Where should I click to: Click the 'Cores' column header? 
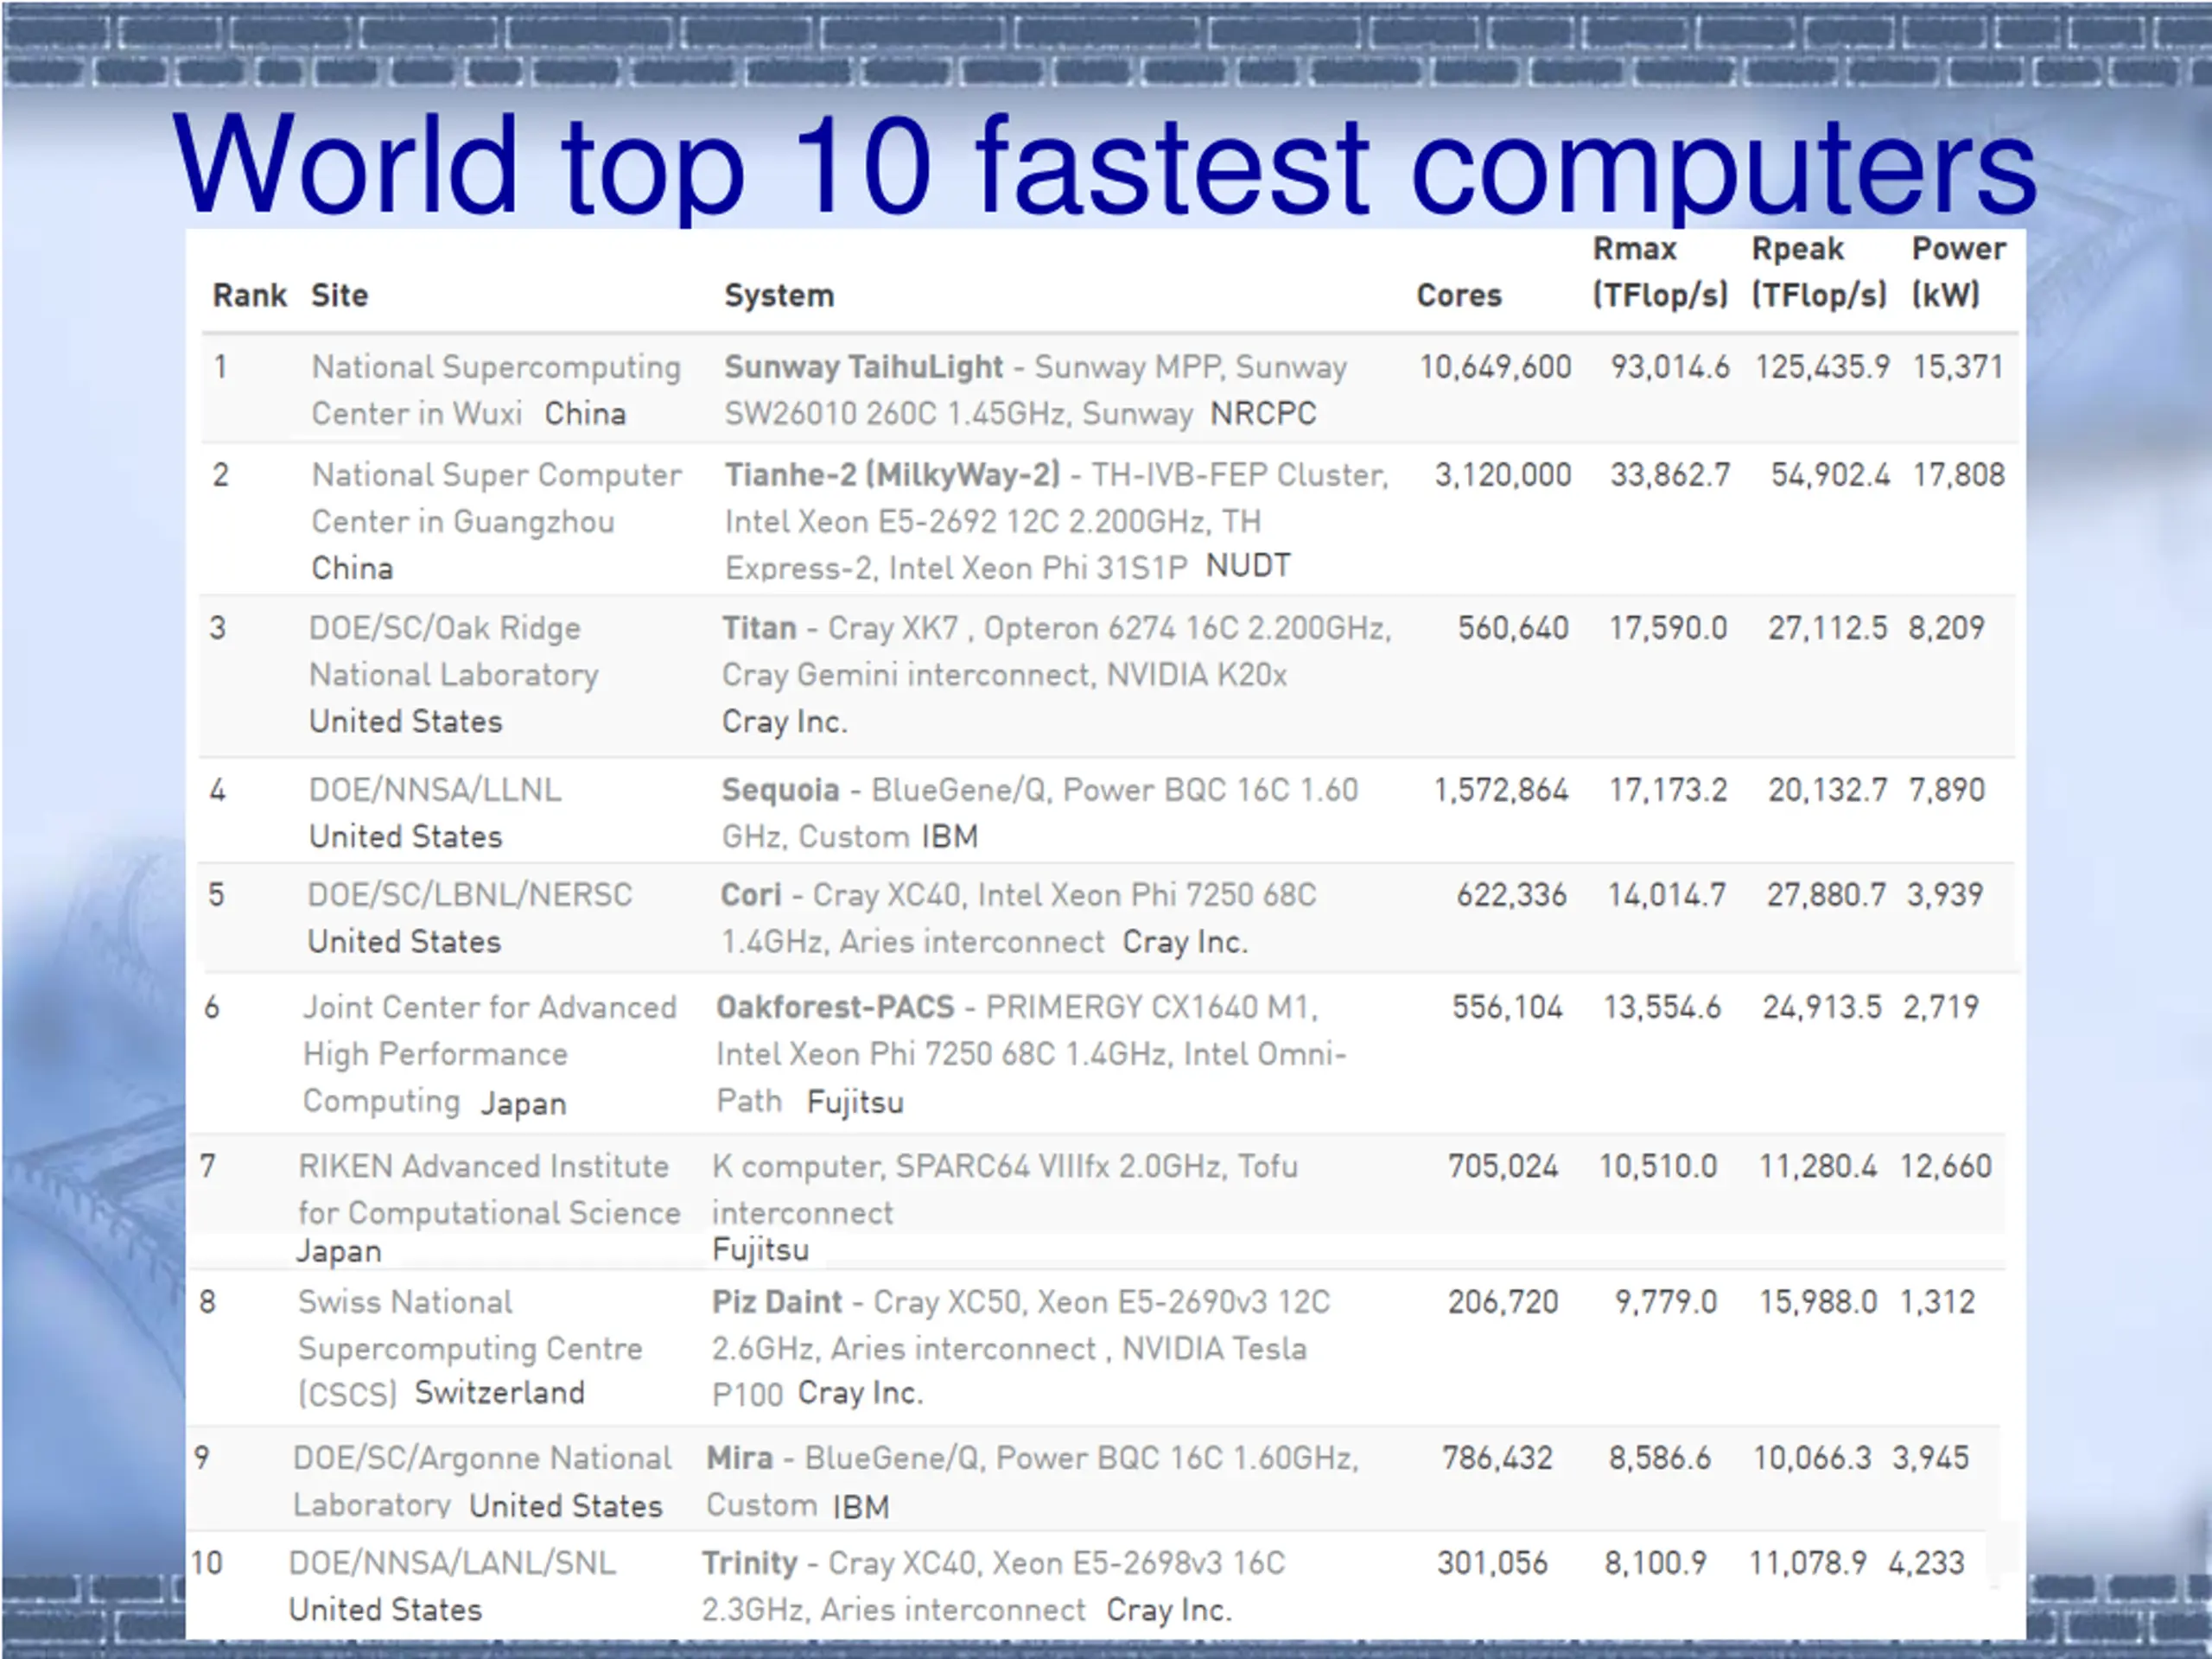pyautogui.click(x=1459, y=296)
